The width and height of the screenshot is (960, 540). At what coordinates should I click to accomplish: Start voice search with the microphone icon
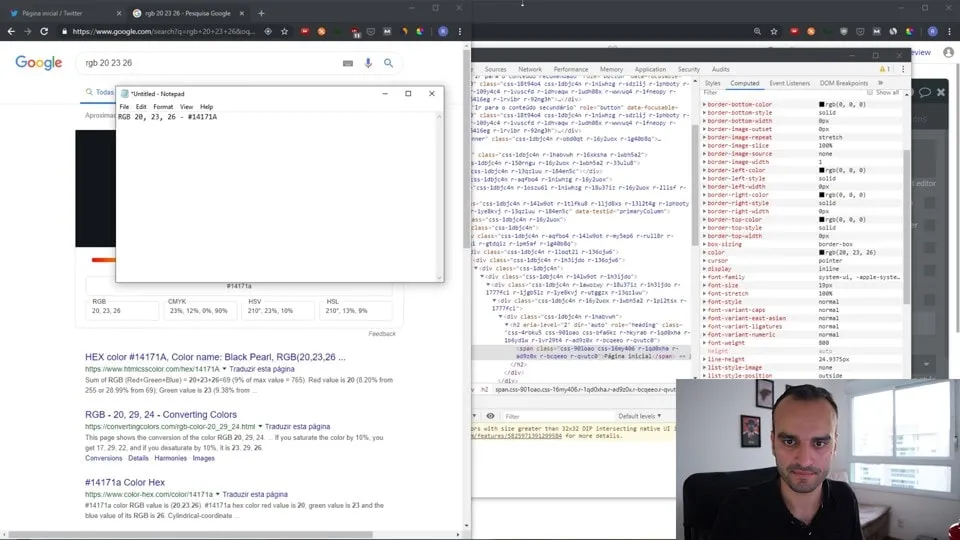click(x=368, y=62)
